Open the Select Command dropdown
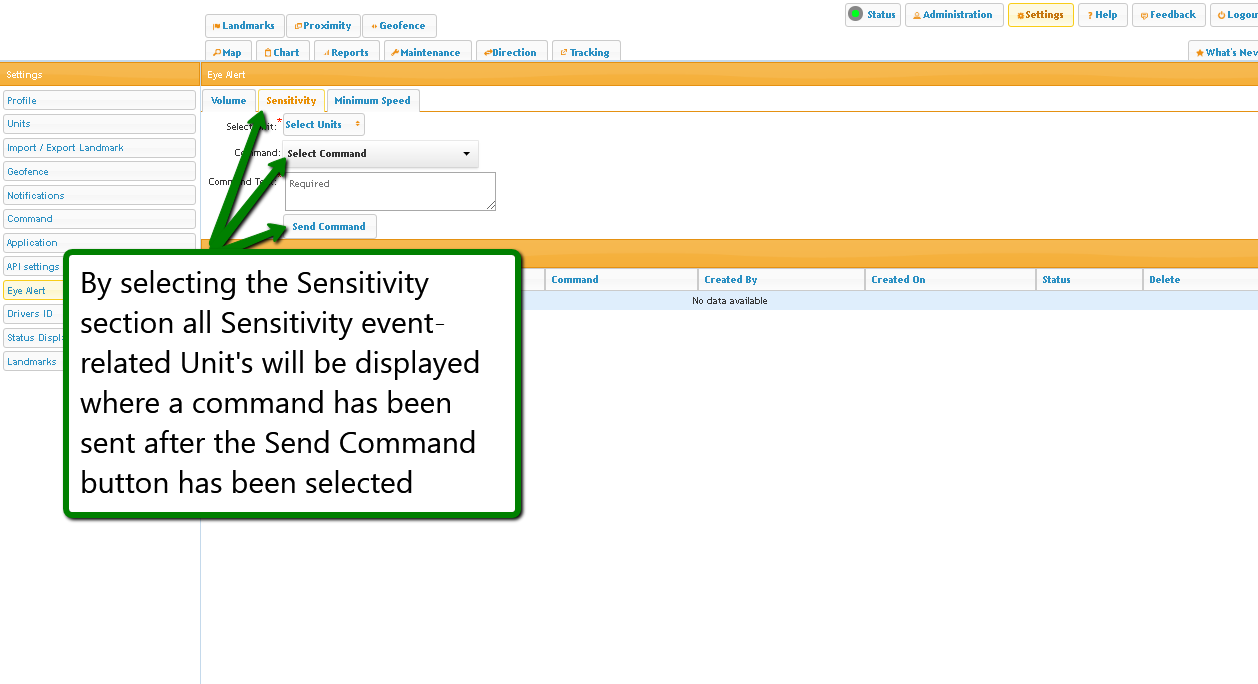The height and width of the screenshot is (684, 1258). (379, 154)
